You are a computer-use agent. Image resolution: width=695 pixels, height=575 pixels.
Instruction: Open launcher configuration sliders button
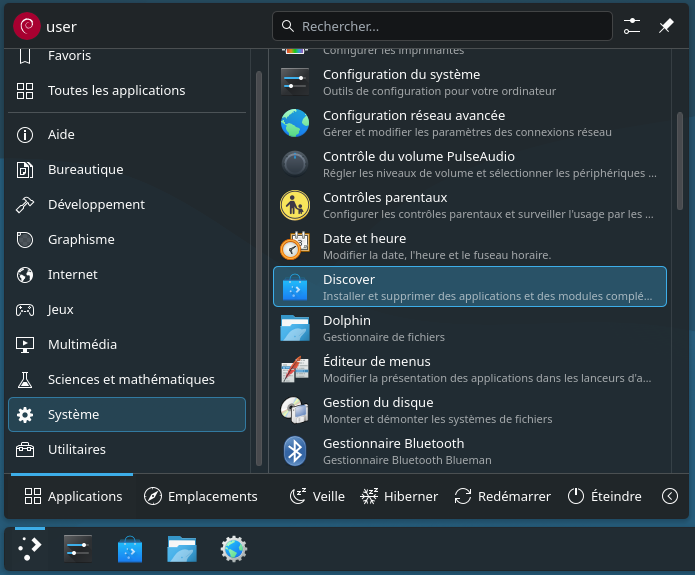(632, 26)
